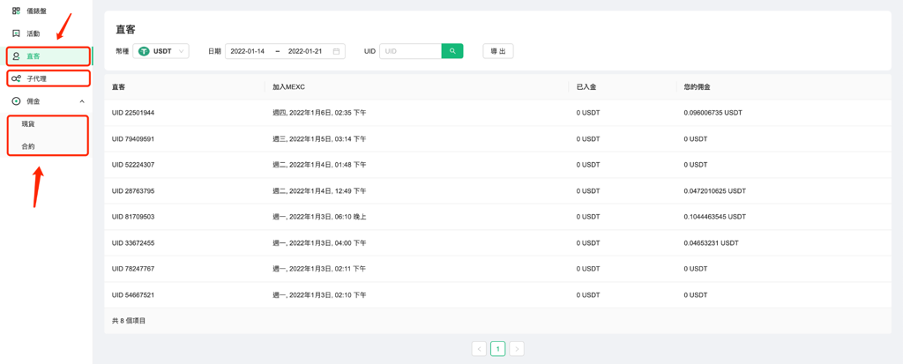Click the 您的佣金 column header
Image resolution: width=904 pixels, height=364 pixels.
coord(696,87)
